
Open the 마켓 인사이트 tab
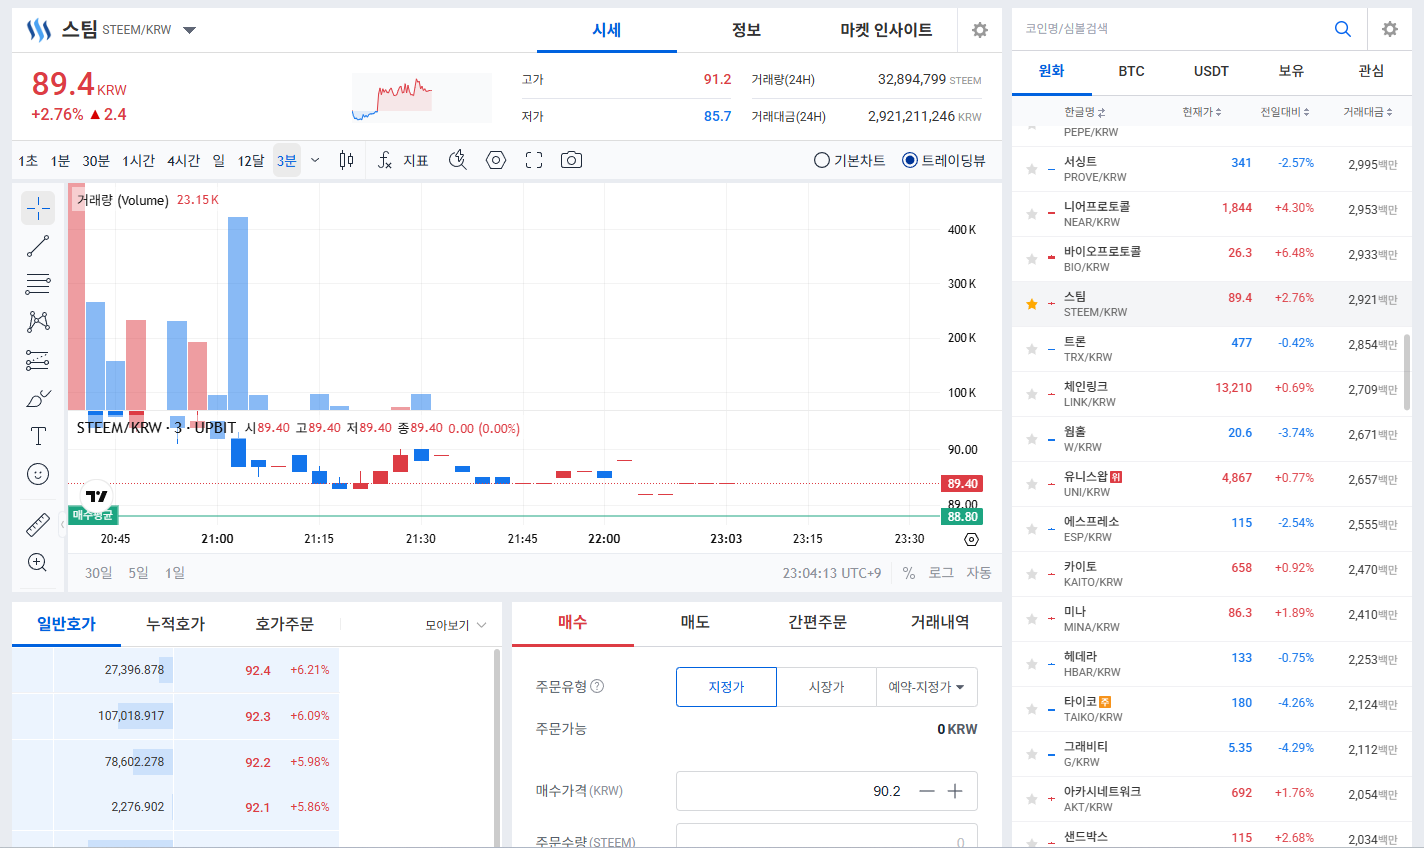pyautogui.click(x=886, y=30)
